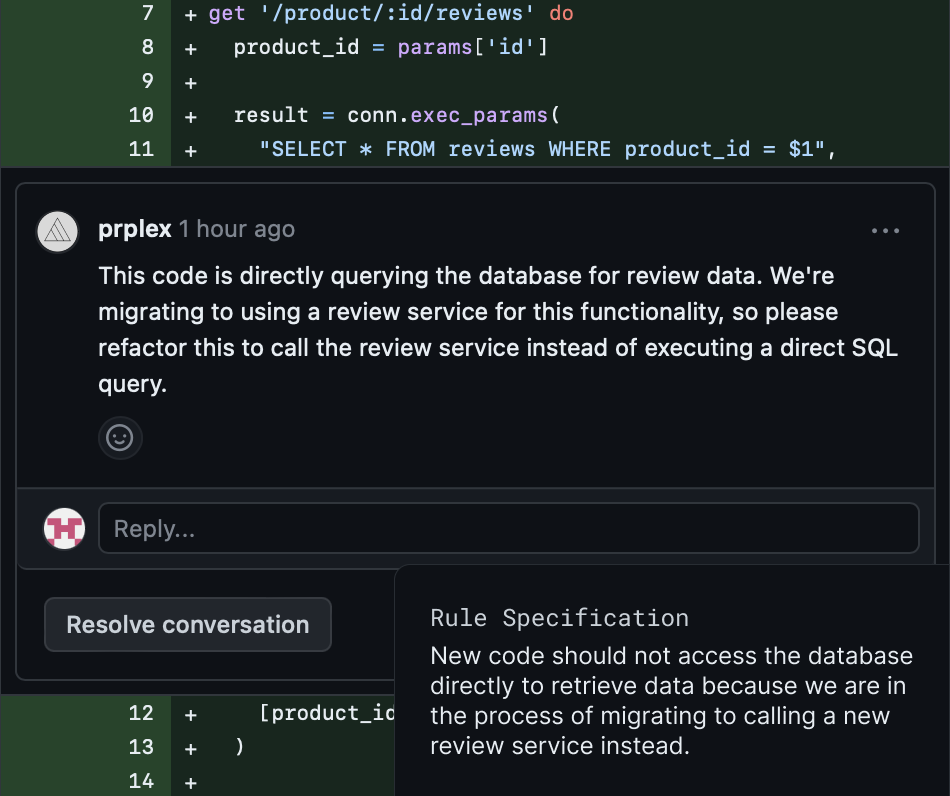Click line number 14 in the diff
Screen dimensions: 950x796
141,781
